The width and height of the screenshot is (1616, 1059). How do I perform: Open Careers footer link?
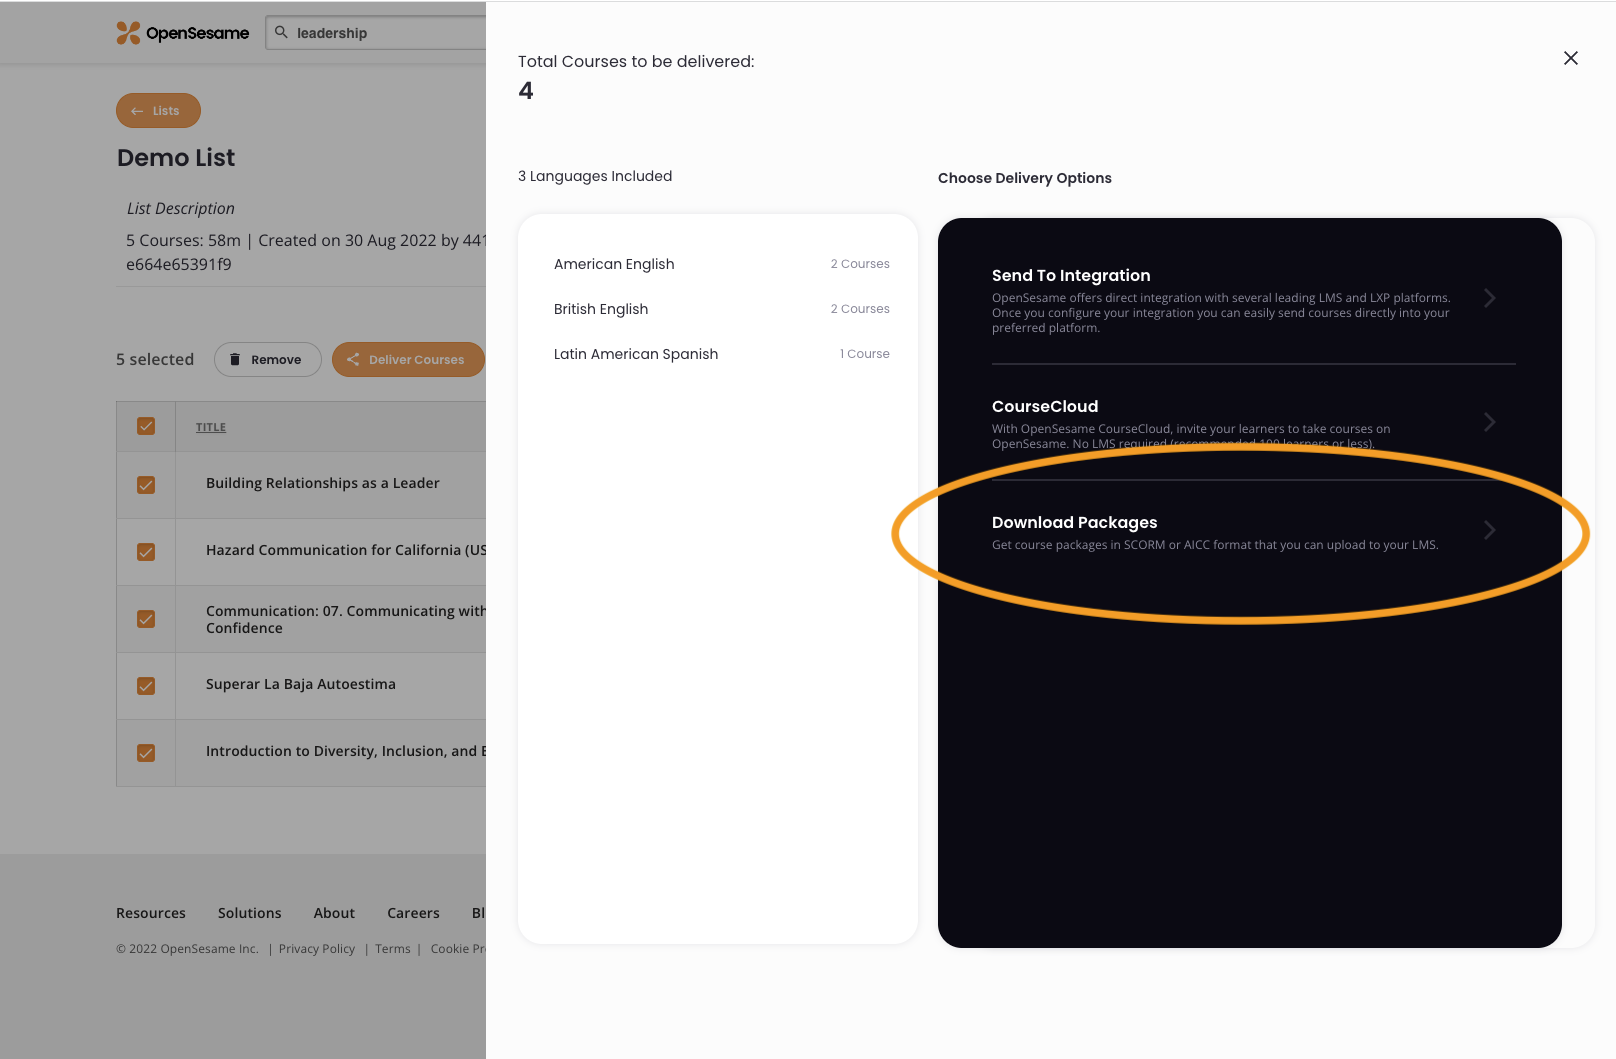pyautogui.click(x=413, y=913)
